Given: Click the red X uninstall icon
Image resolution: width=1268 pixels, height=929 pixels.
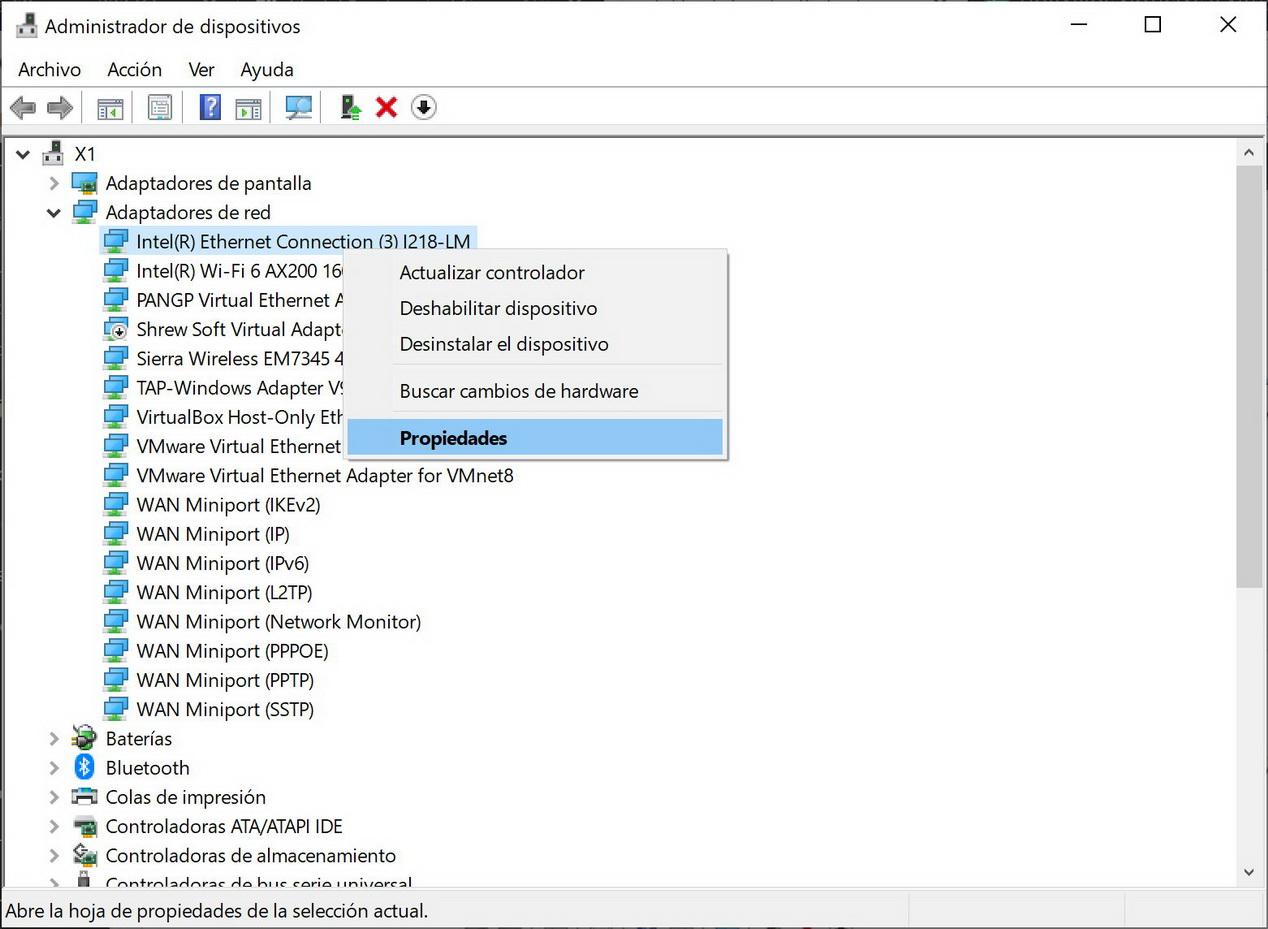Looking at the screenshot, I should coord(386,107).
